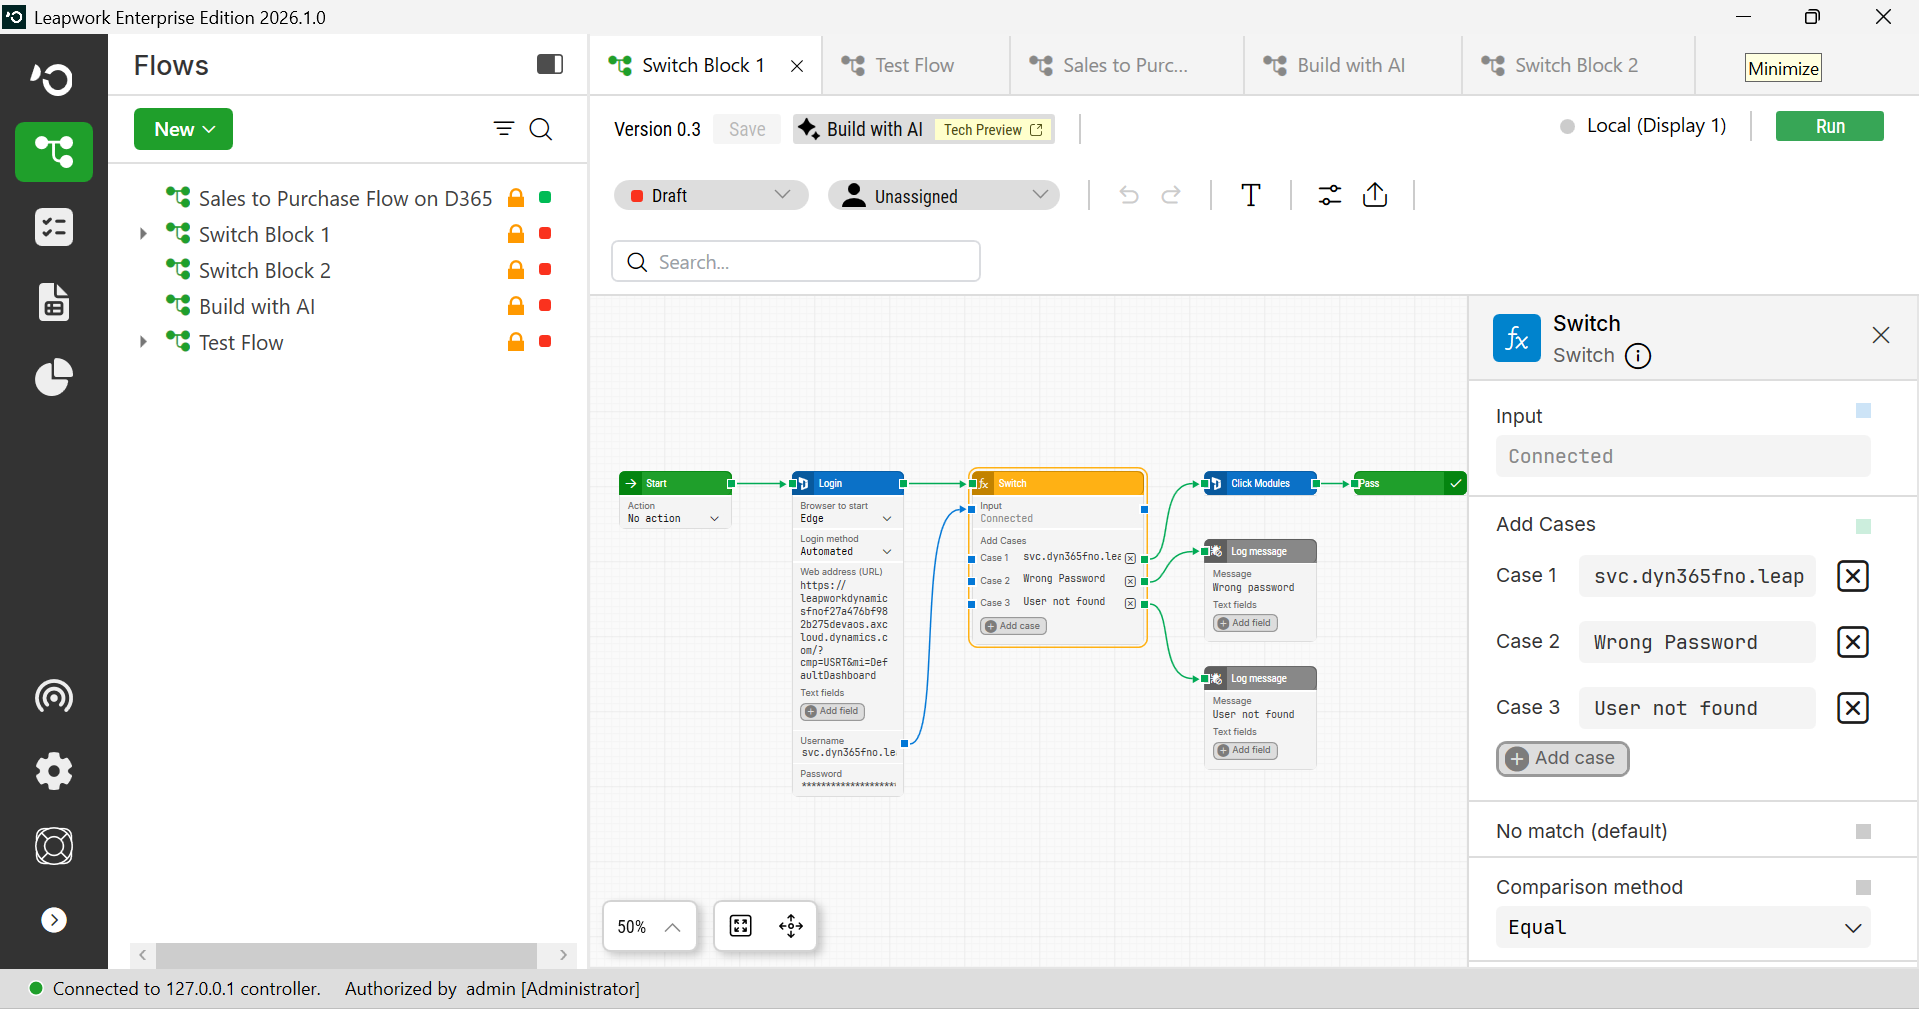
Task: Add a text annotation with T tool
Action: [x=1250, y=195]
